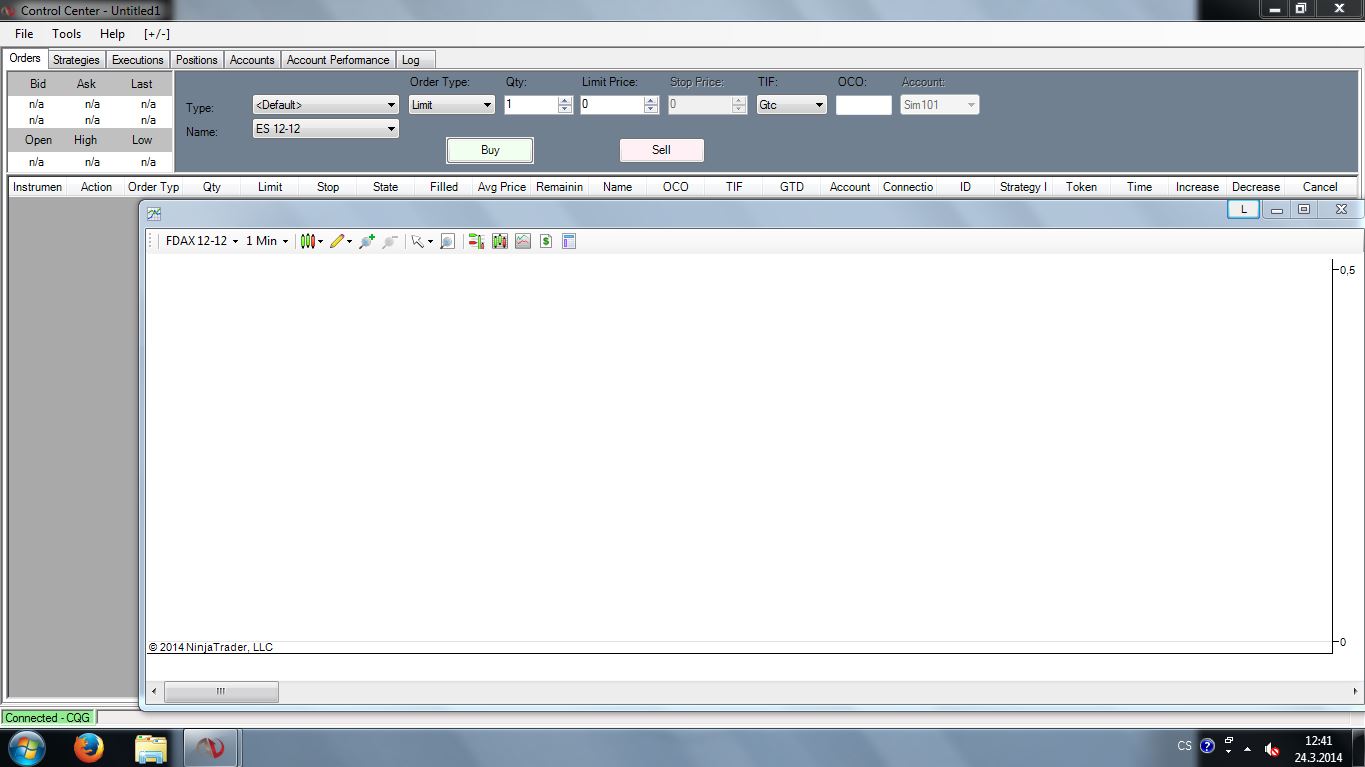Click the OCO input field
The height and width of the screenshot is (767, 1365).
(863, 105)
